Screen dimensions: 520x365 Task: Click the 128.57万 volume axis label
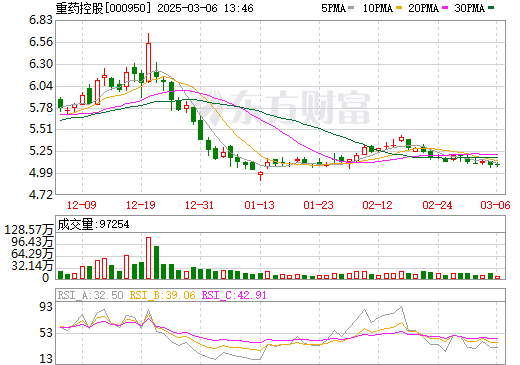point(29,229)
